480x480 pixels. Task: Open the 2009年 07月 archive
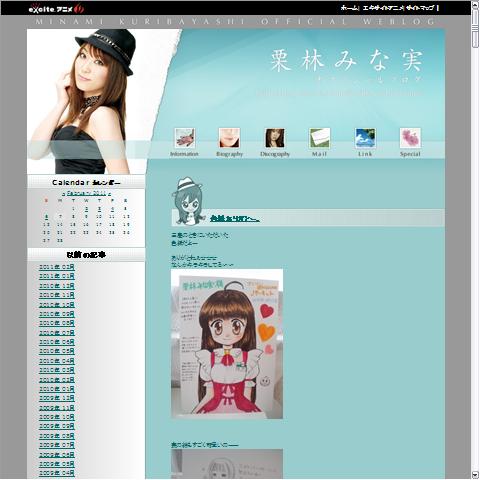[57, 445]
